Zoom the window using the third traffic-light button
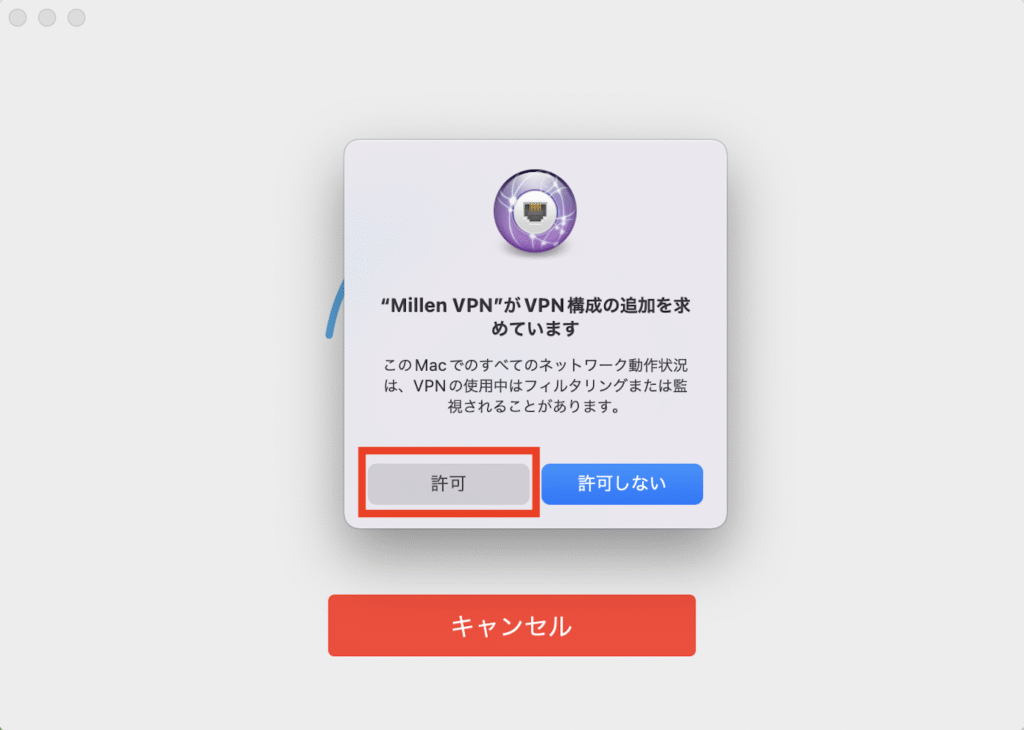The image size is (1024, 730). coord(76,18)
